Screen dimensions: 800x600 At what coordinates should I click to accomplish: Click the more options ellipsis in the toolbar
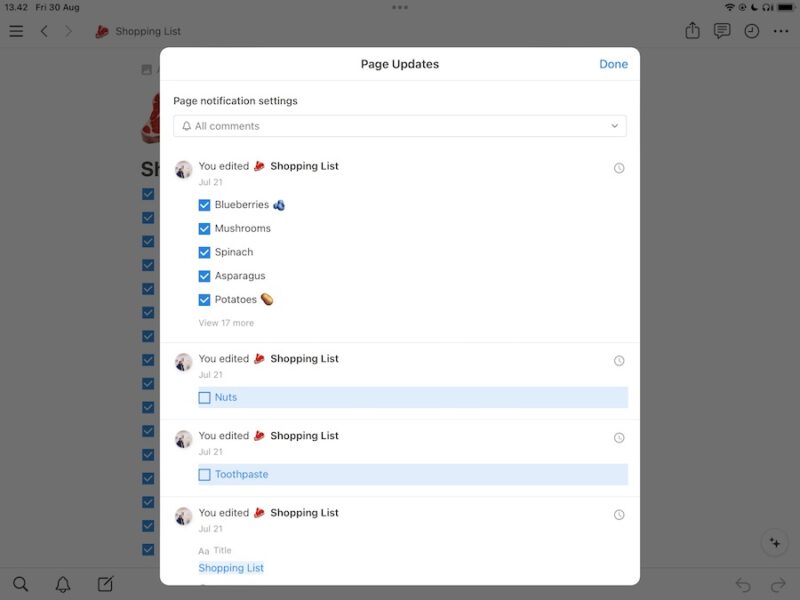point(781,31)
